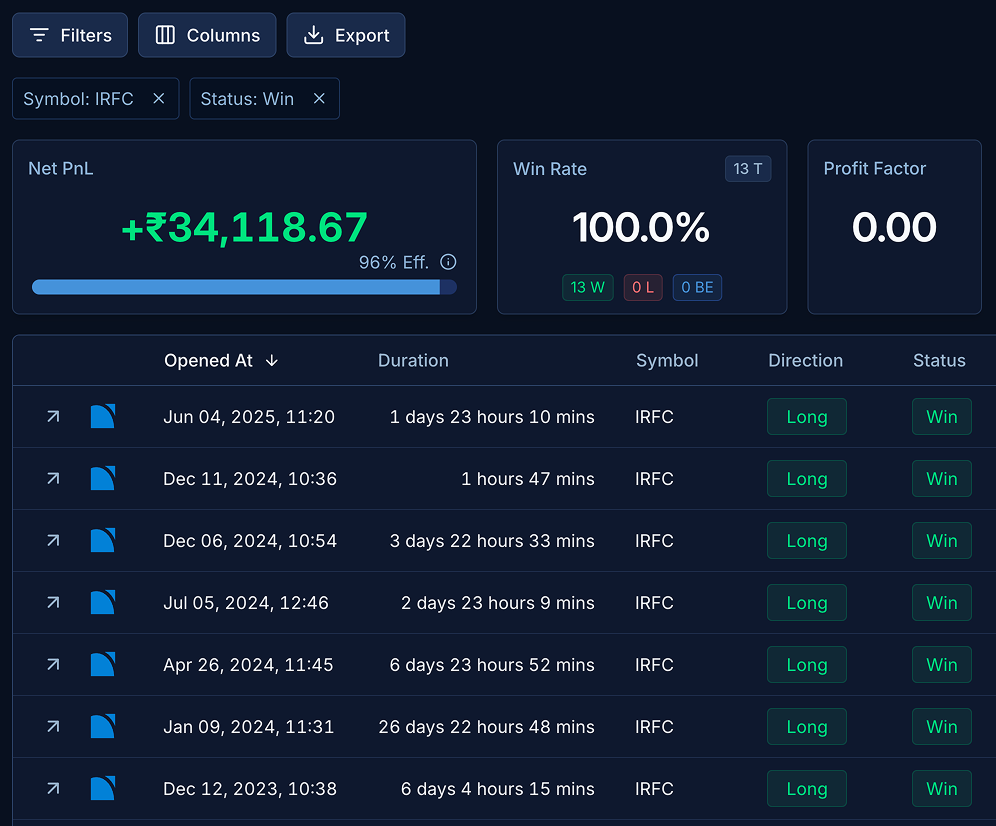Viewport: 996px width, 826px height.
Task: Open trade details arrow for Jun 04, 2025
Action: (53, 417)
